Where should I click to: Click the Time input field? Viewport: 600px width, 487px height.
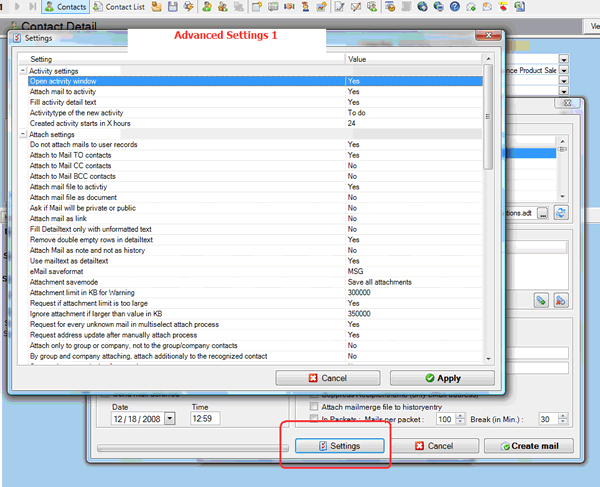tap(204, 418)
